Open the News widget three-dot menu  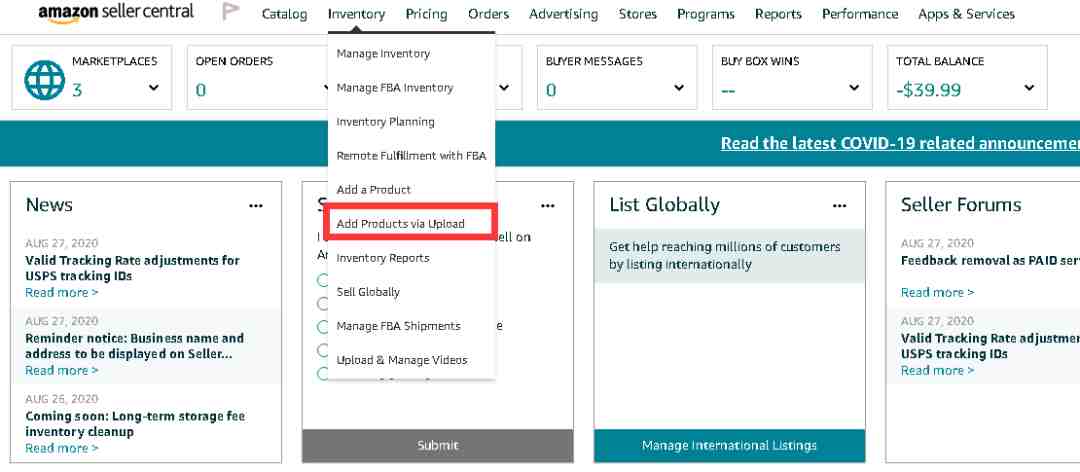coord(256,205)
